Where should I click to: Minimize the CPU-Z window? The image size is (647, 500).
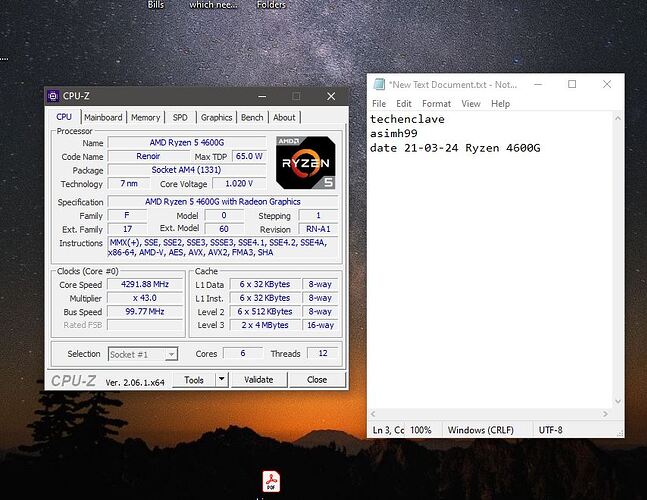point(262,96)
